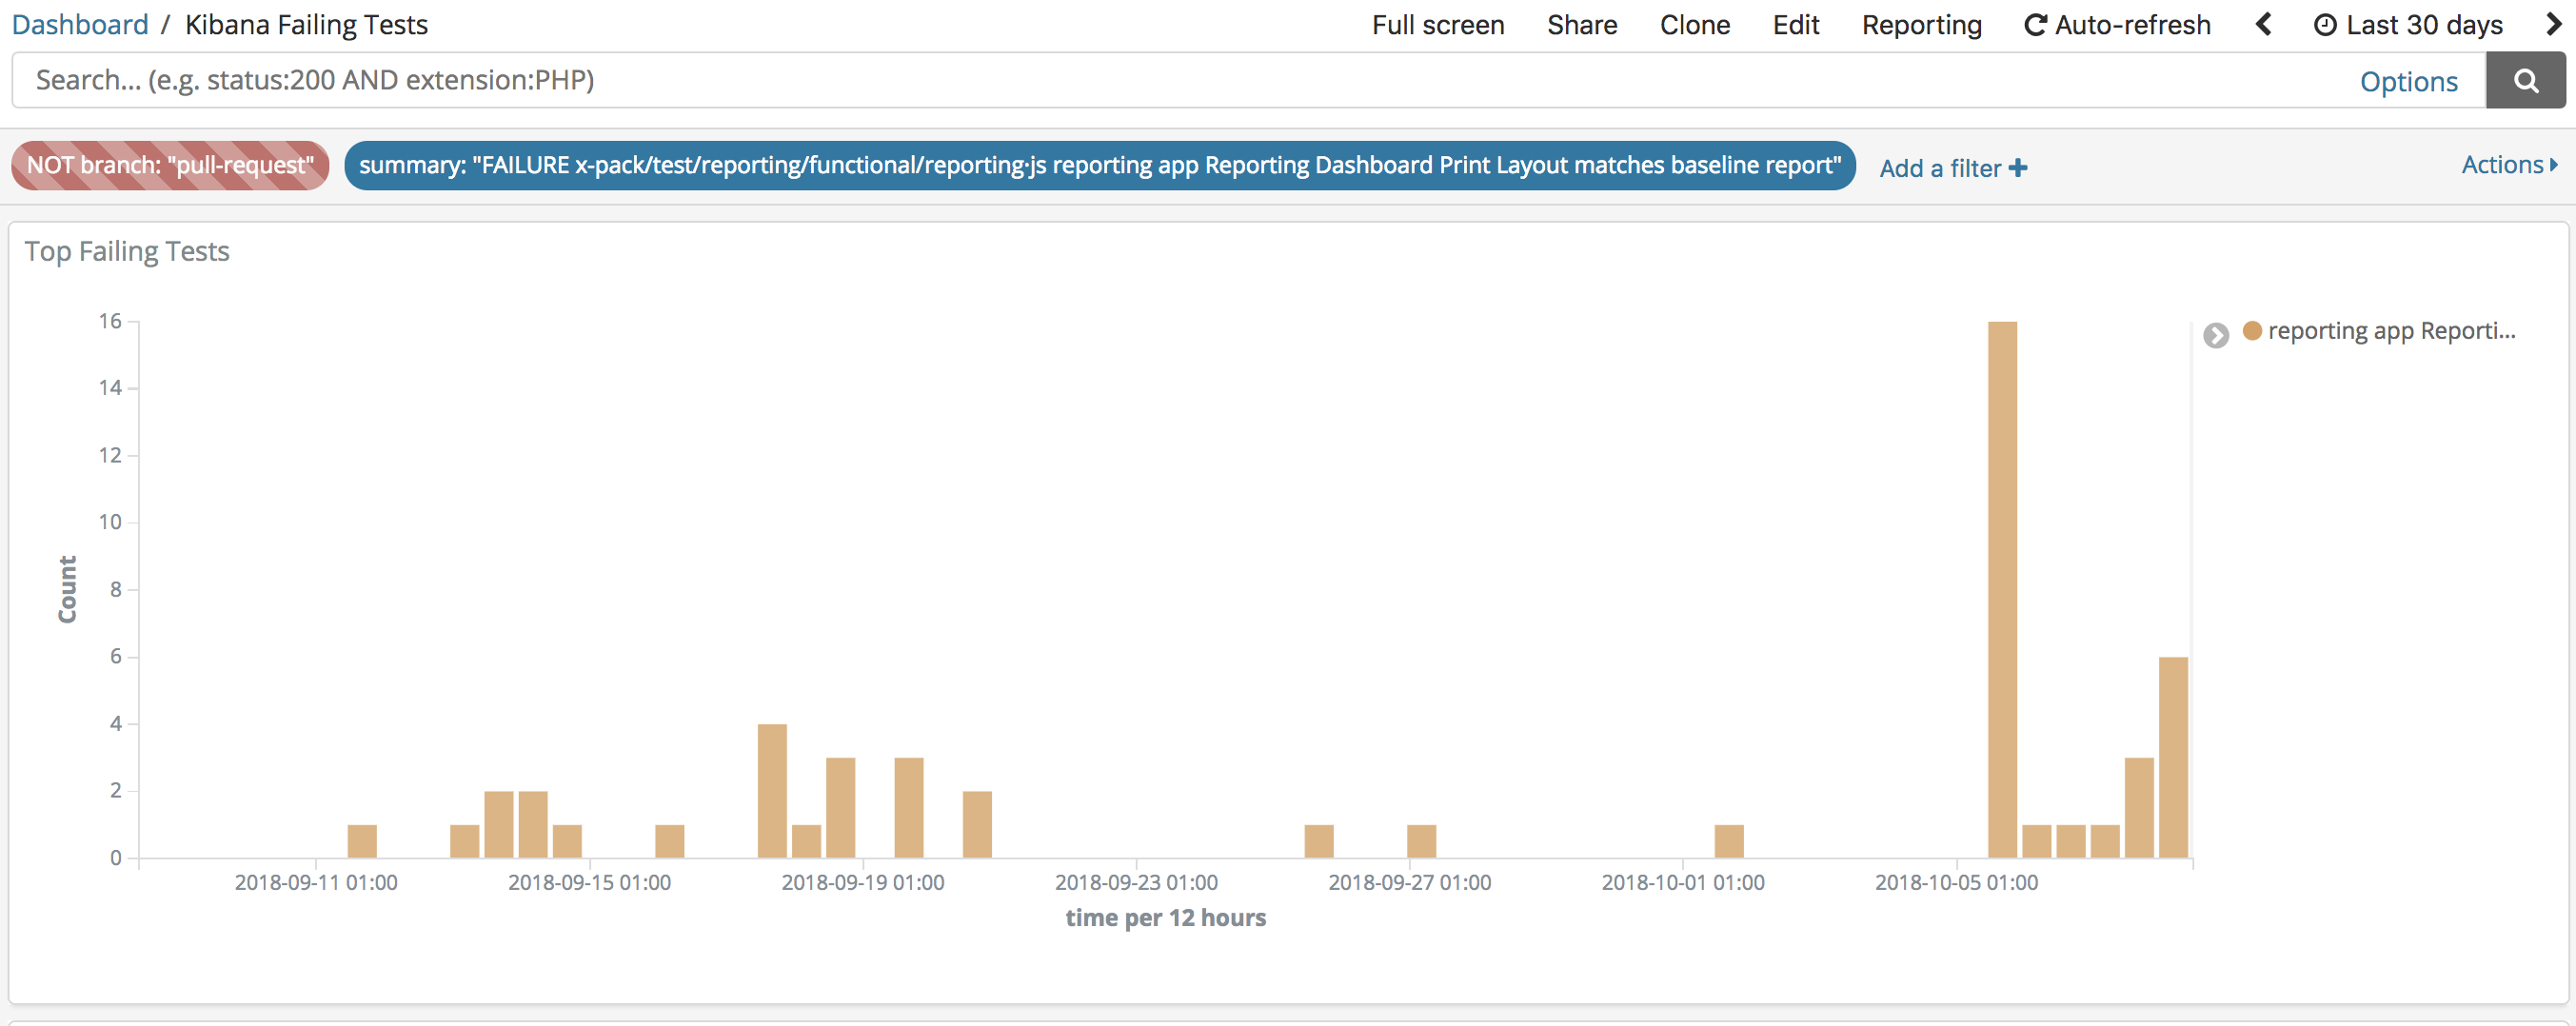This screenshot has width=2576, height=1026.
Task: Click the 2018-09-11 01:00 axis label
Action: pyautogui.click(x=316, y=882)
